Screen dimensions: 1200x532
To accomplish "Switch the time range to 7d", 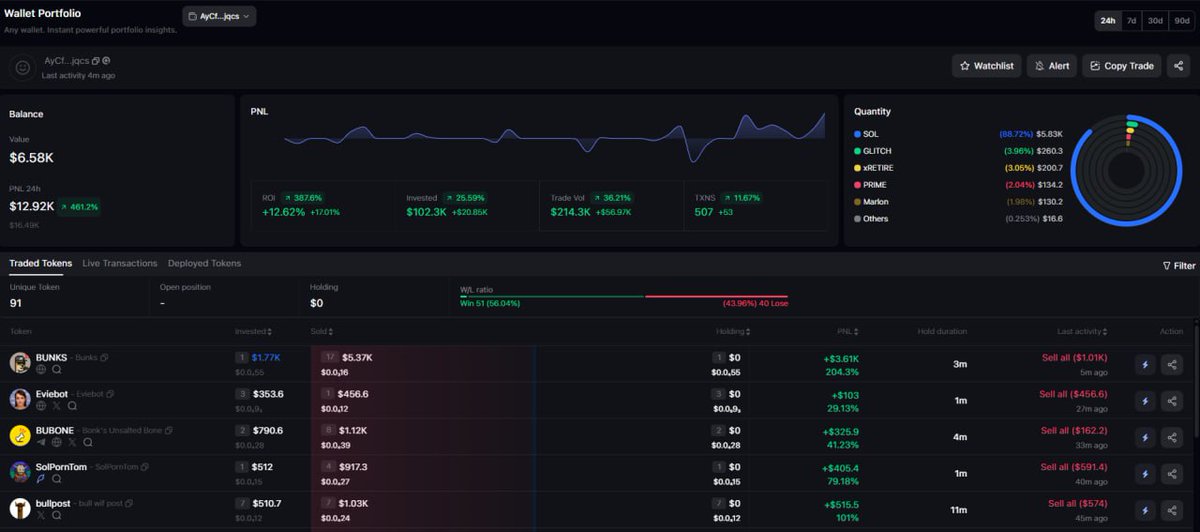I will 1131,20.
